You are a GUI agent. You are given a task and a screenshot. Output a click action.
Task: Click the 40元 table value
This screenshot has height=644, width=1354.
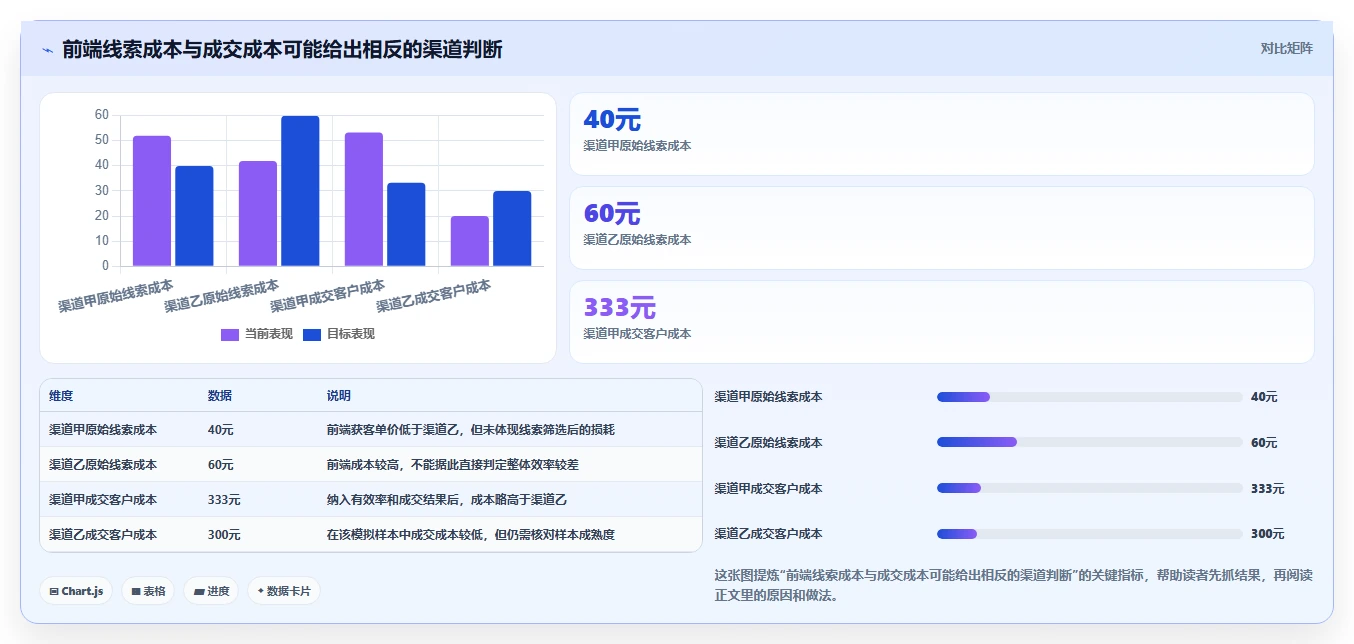point(221,429)
